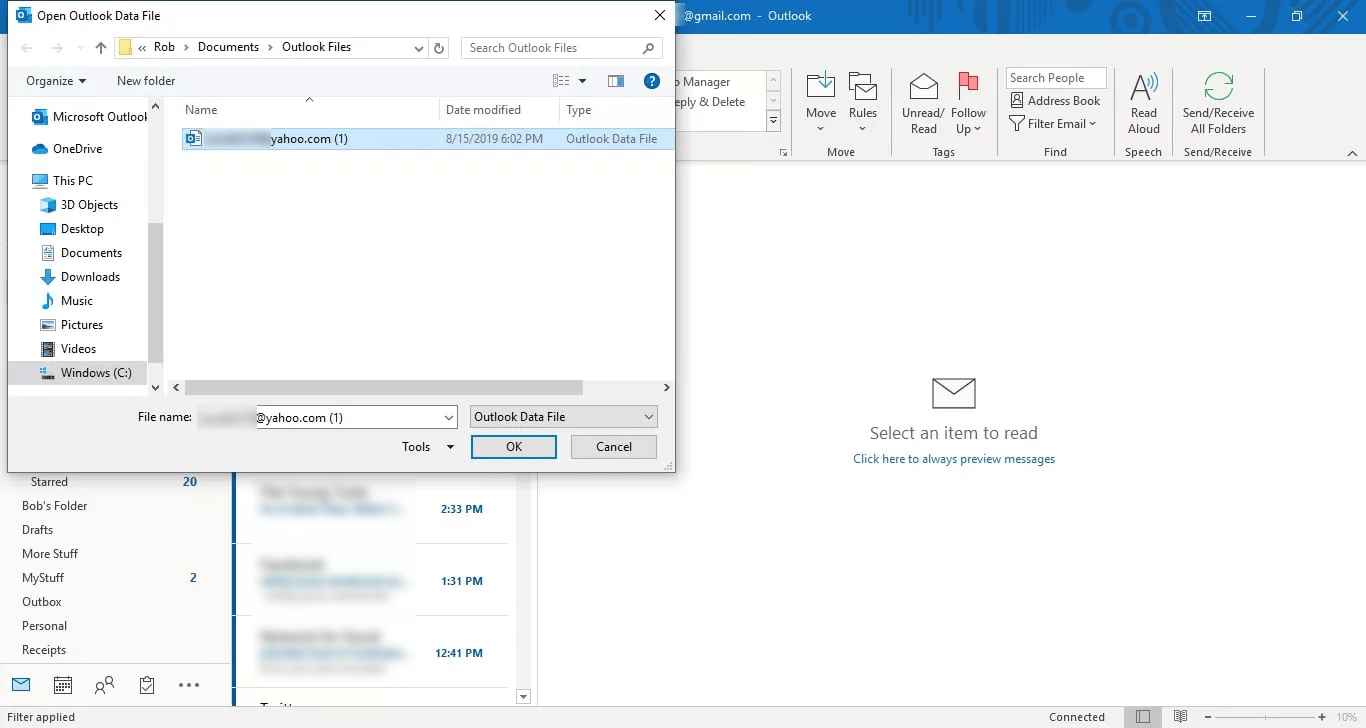This screenshot has height=728, width=1366.
Task: Click the file list horizontal scrollbar
Action: click(x=384, y=387)
